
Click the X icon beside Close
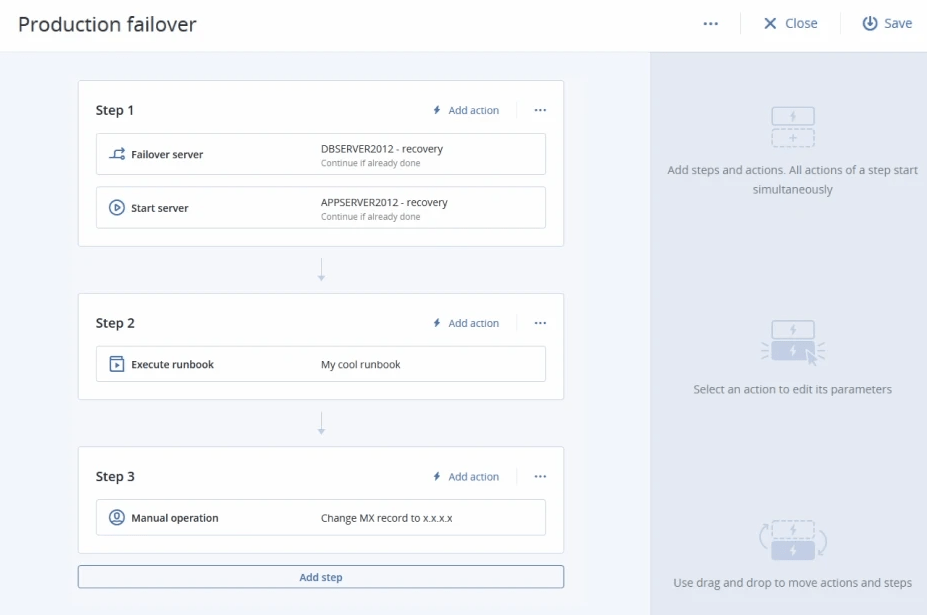click(x=770, y=23)
